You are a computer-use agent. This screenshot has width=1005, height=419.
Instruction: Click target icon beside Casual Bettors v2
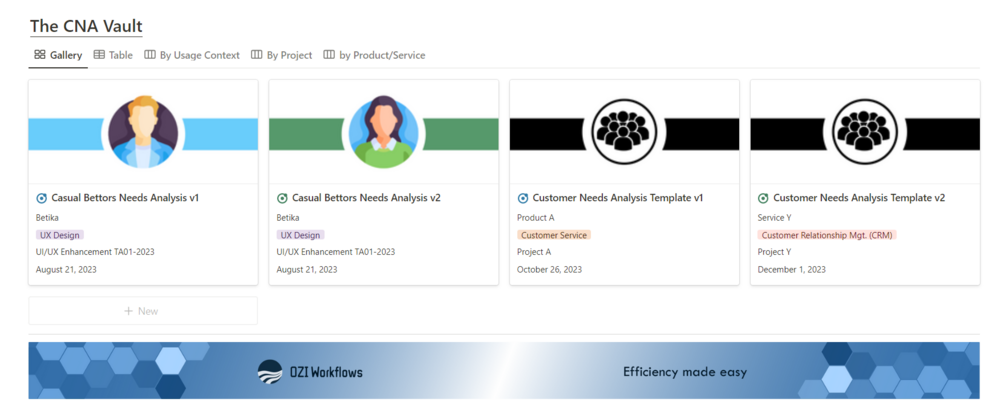[x=283, y=198]
